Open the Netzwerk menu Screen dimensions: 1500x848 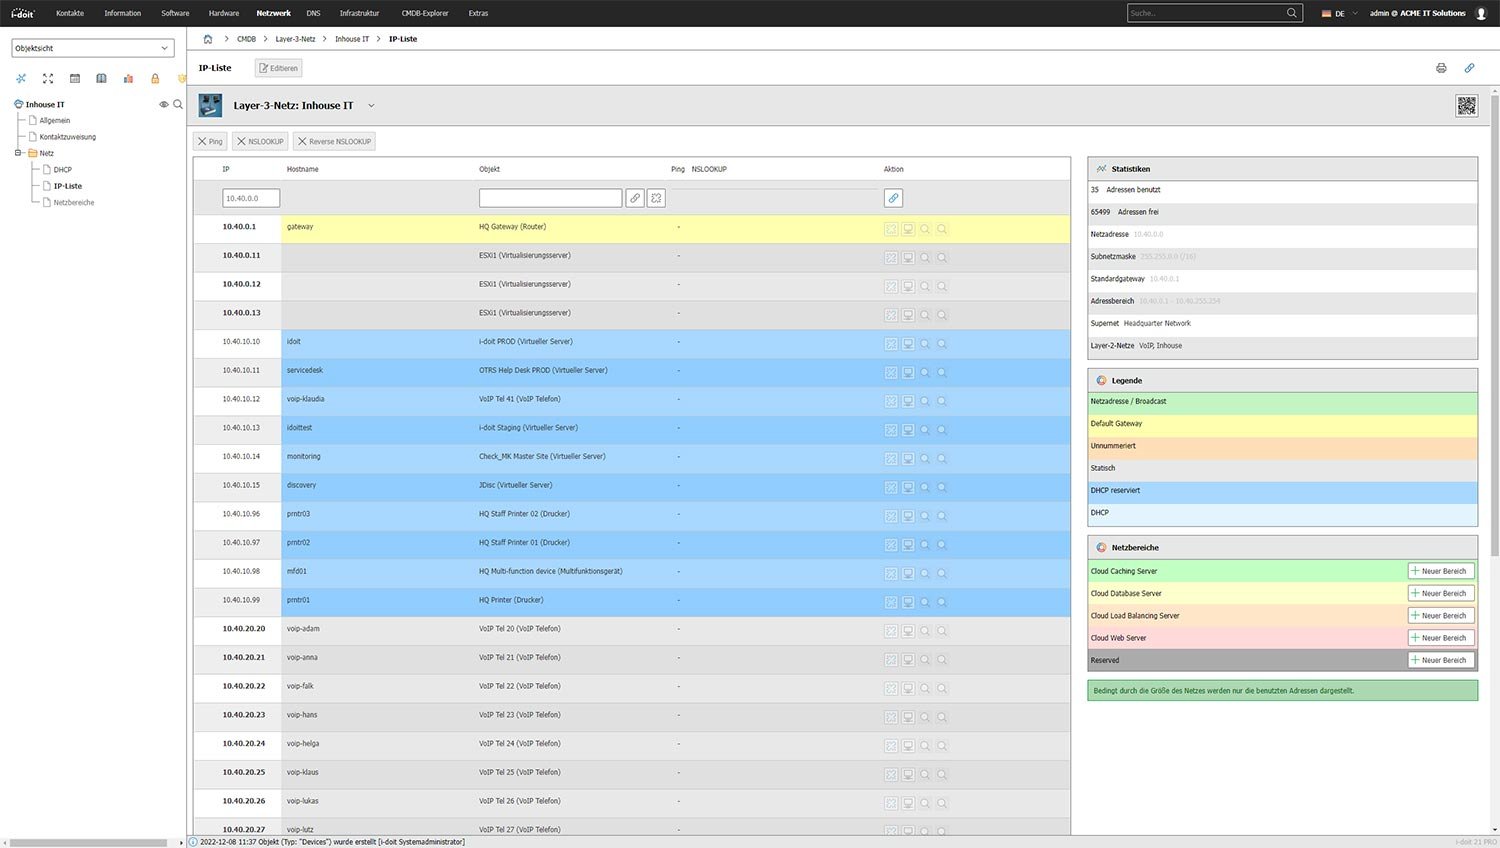point(273,13)
